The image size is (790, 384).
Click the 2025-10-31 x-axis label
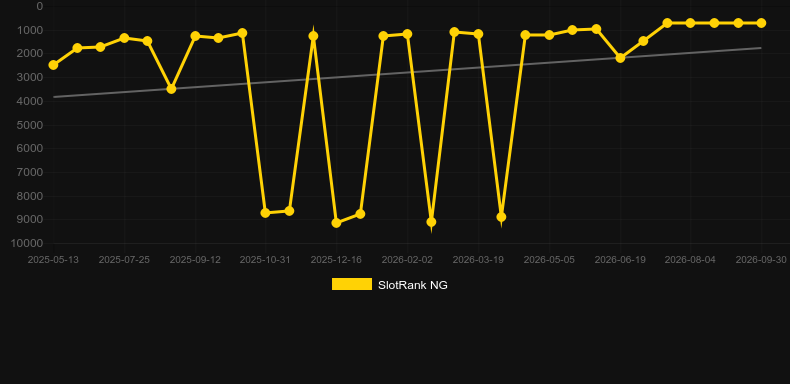coord(265,260)
